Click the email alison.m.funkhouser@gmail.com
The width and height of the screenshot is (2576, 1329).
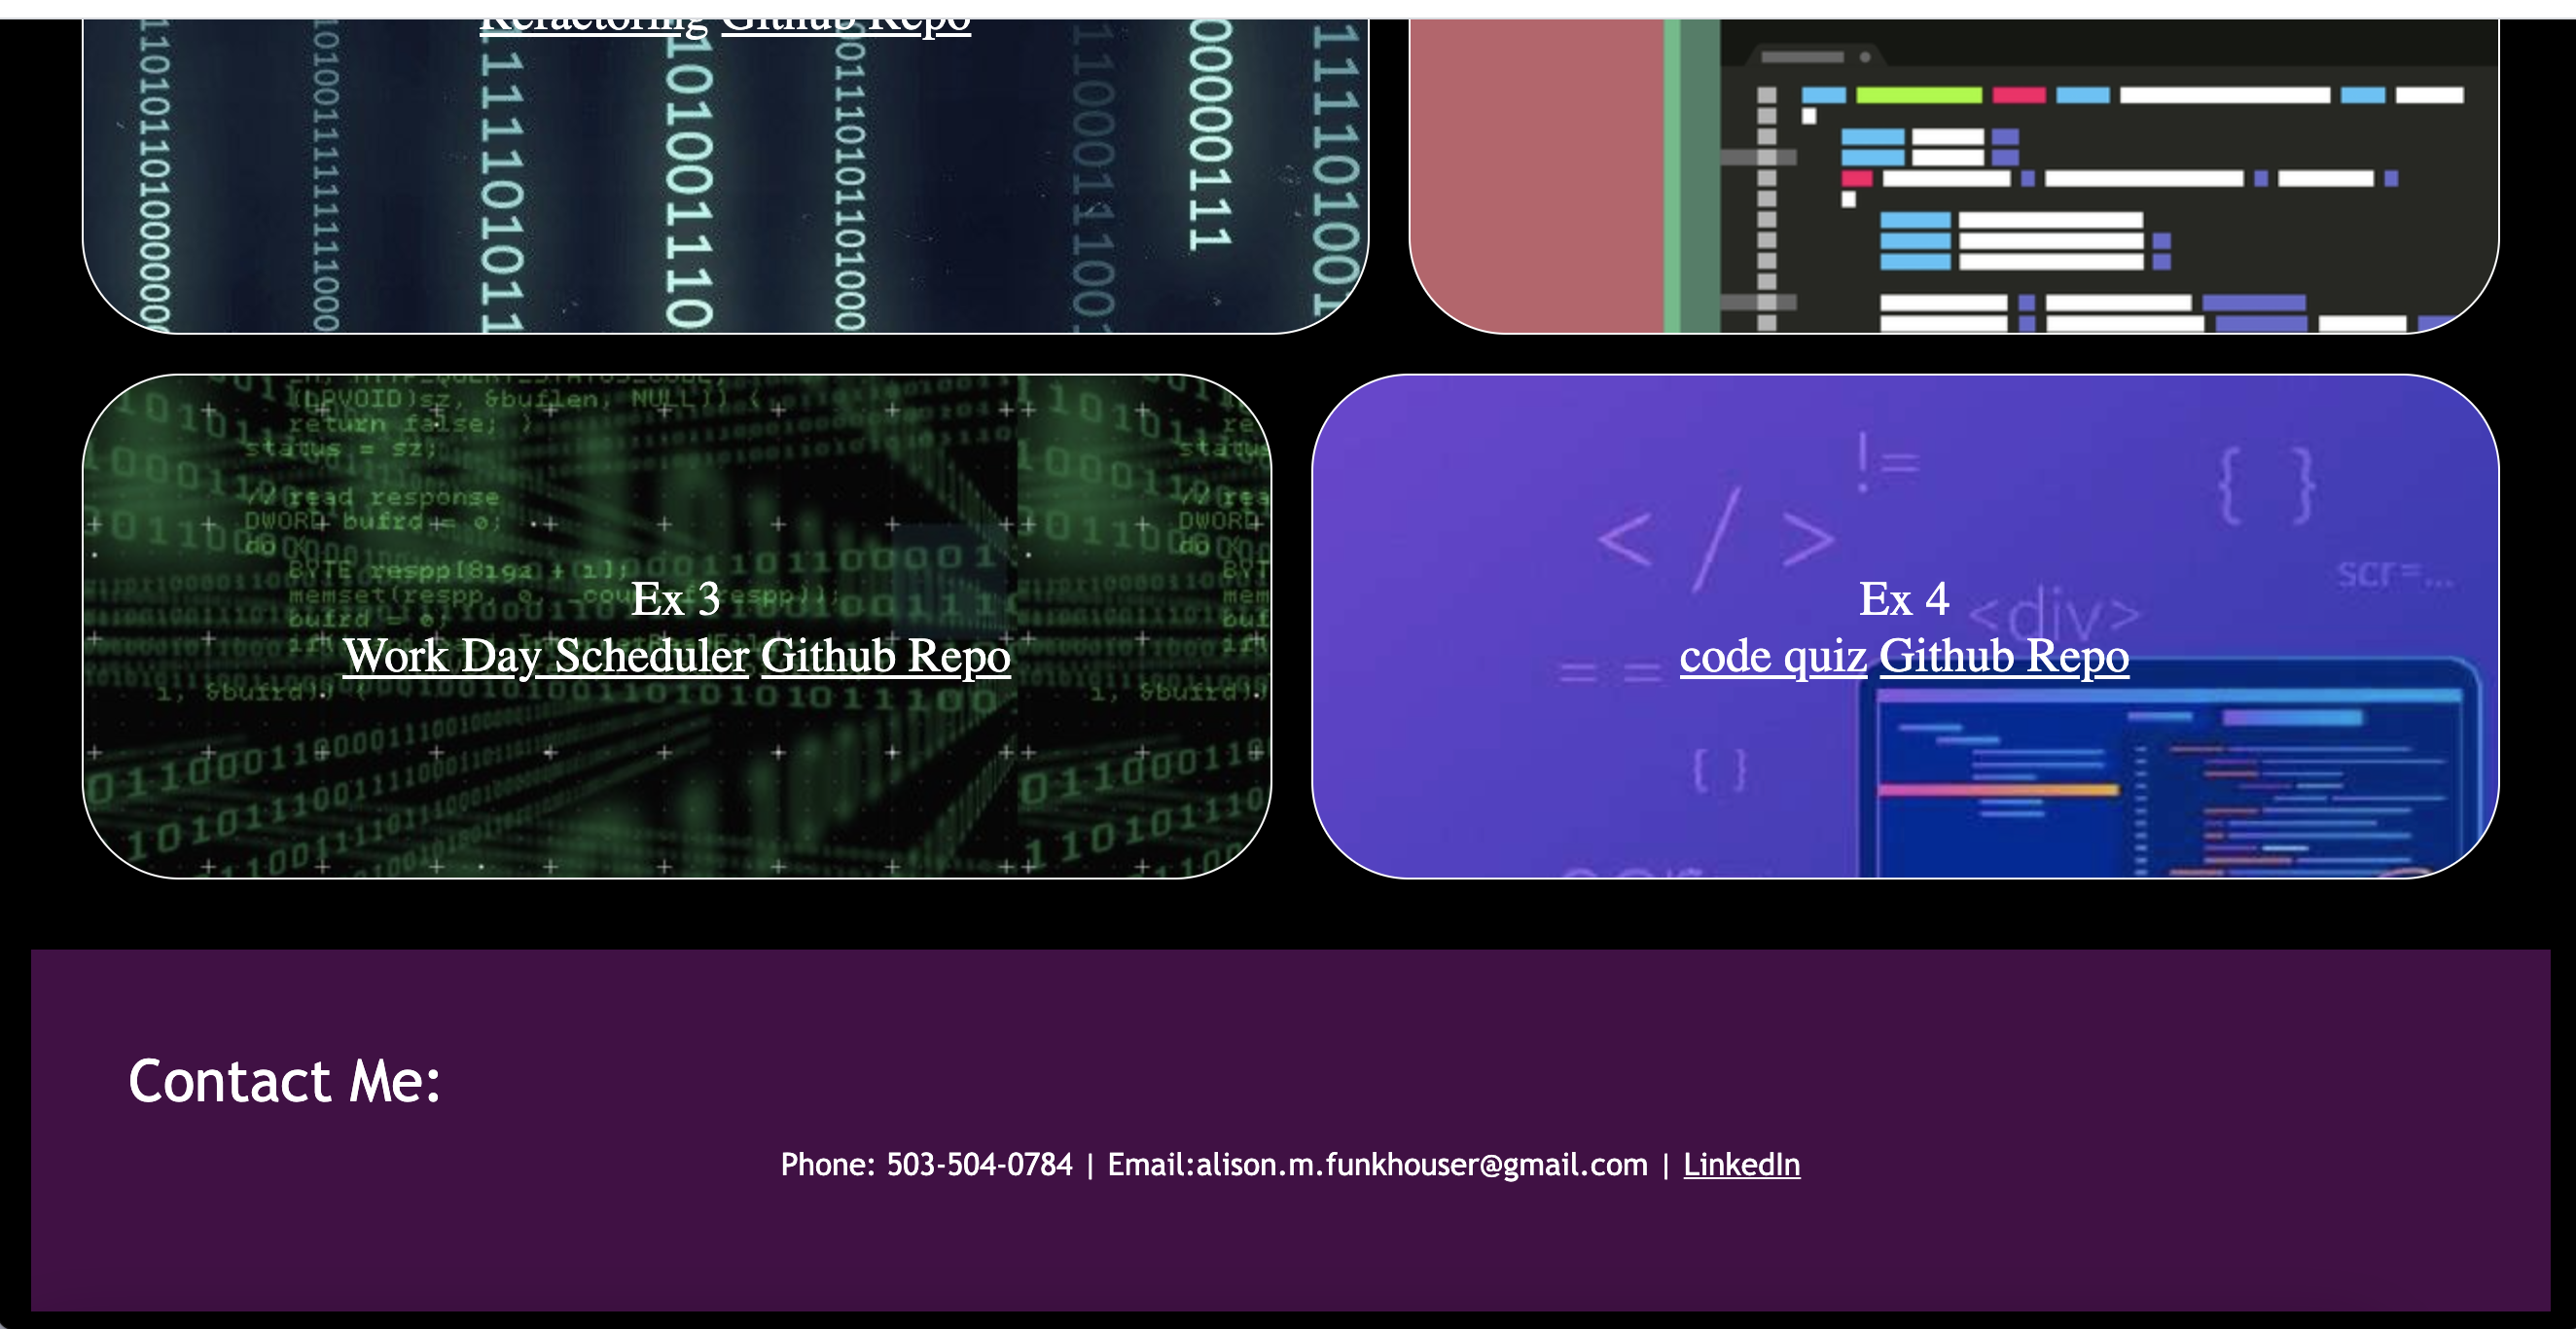(1422, 1165)
